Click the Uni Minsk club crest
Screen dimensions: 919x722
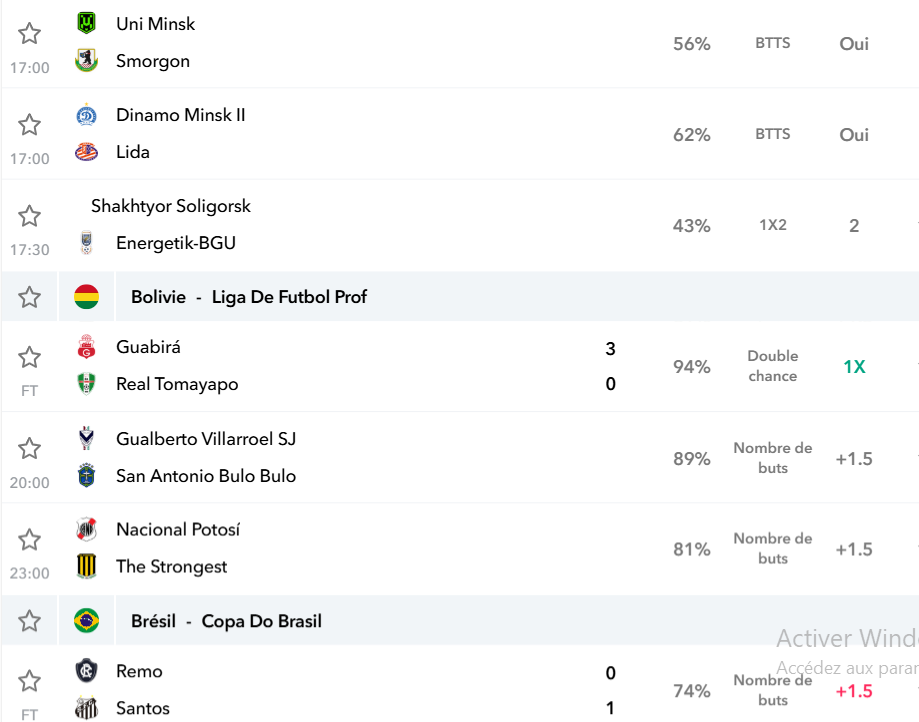[x=86, y=23]
